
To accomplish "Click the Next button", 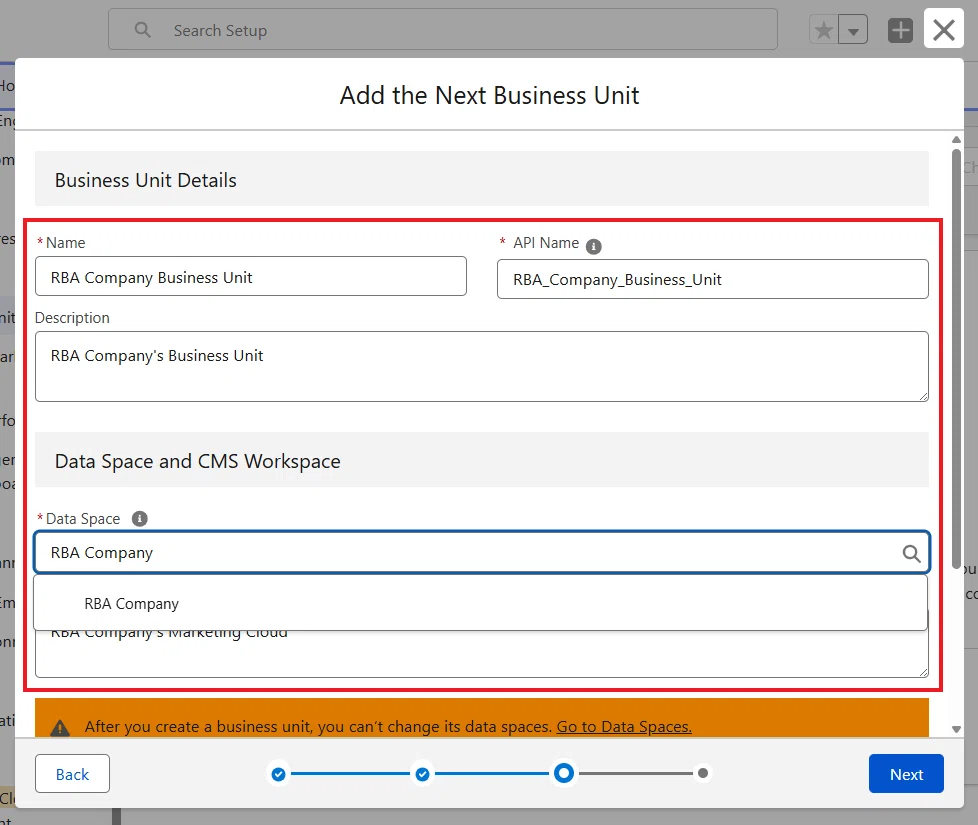I will pos(906,774).
